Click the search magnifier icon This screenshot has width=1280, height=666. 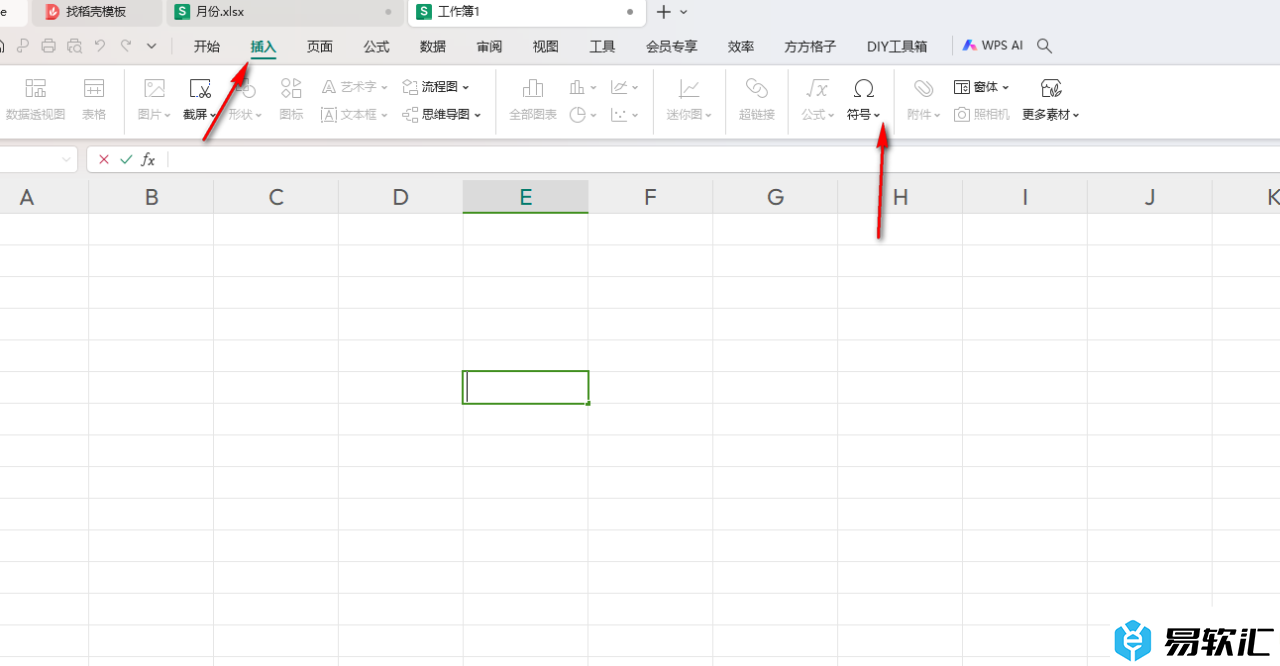[1044, 46]
